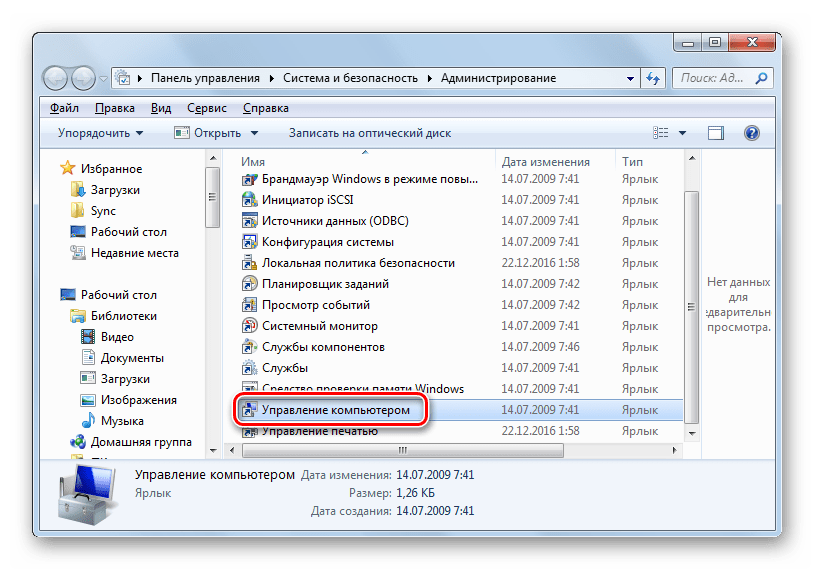Select Управление компьютером shortcut icon
Image resolution: width=815 pixels, height=570 pixels.
pos(249,410)
